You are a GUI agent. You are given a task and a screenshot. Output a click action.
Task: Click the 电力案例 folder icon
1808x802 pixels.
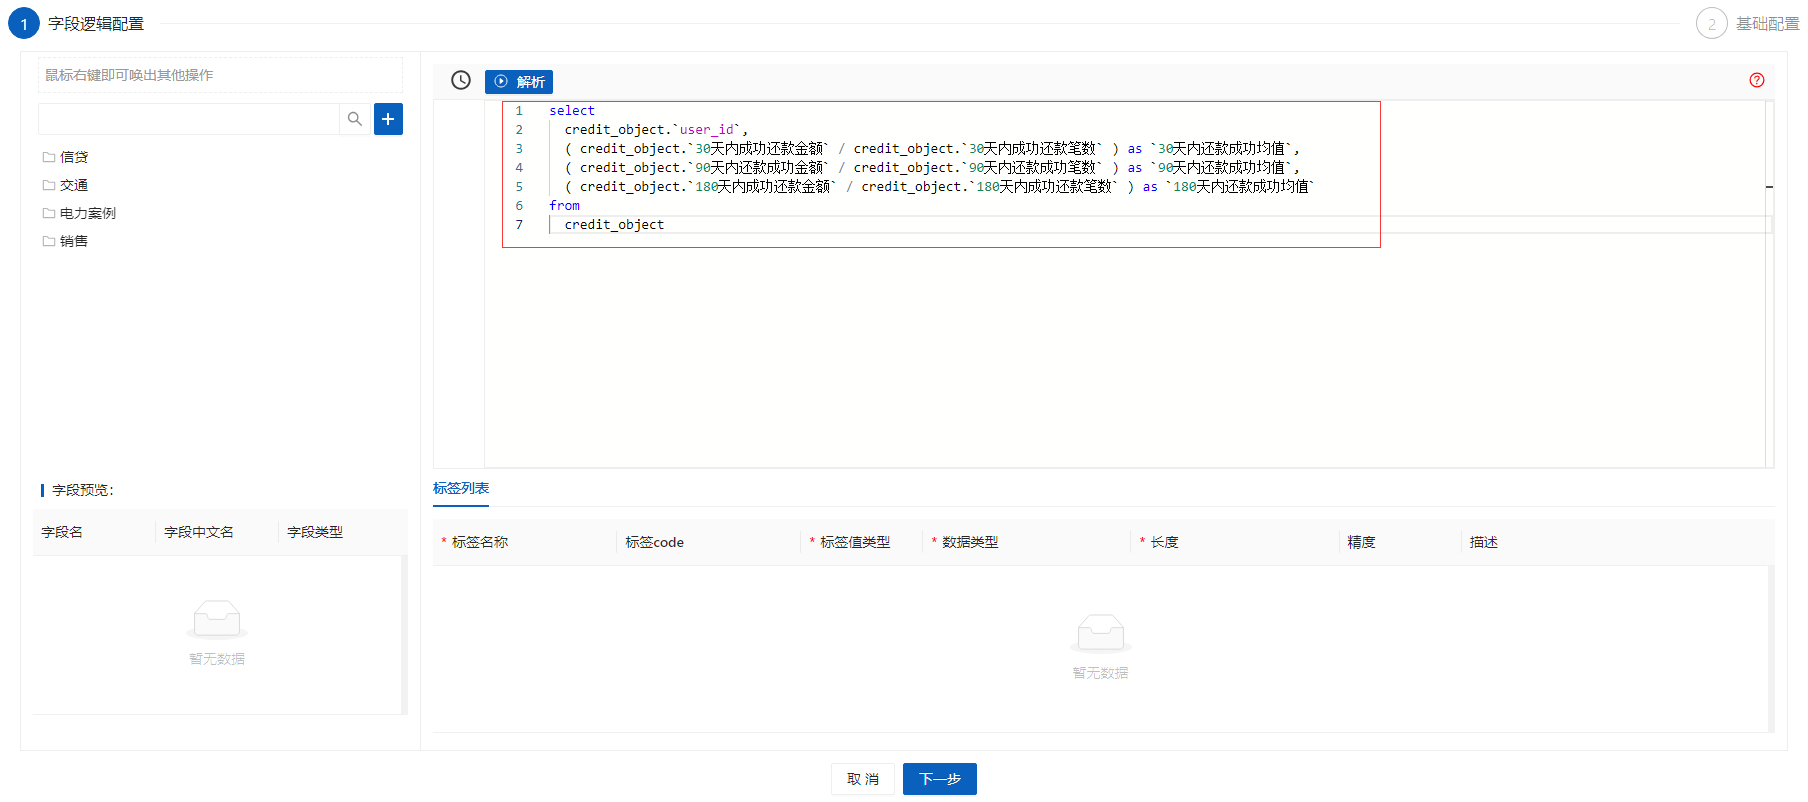click(49, 213)
